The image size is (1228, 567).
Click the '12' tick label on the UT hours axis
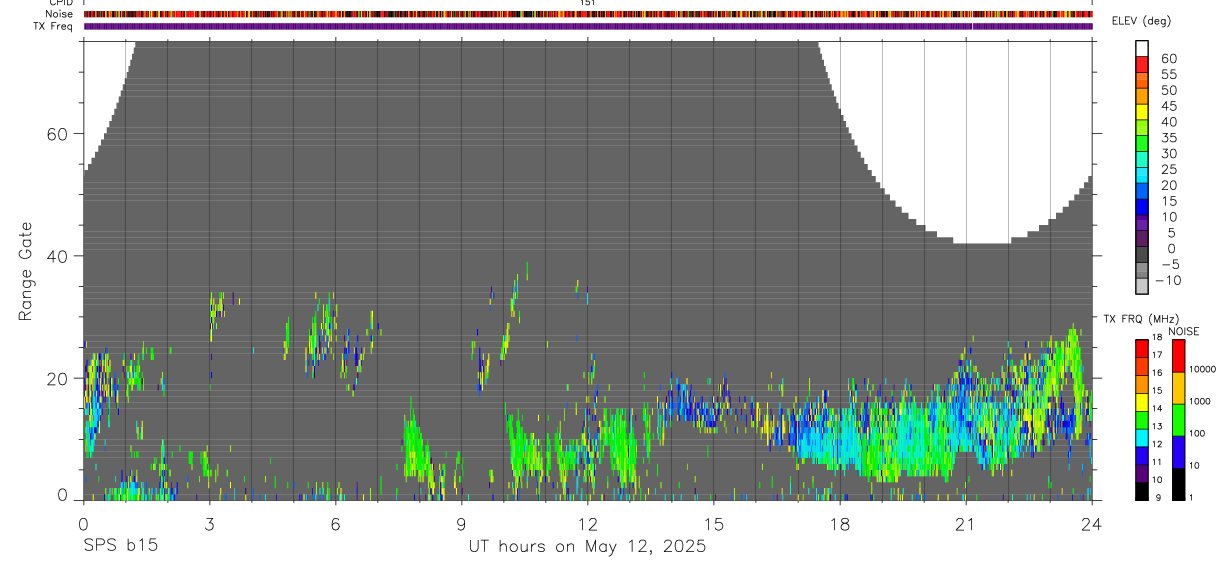point(587,523)
